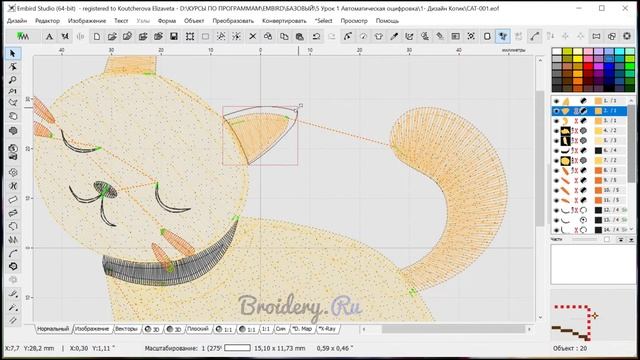Switch to the *X-Ray view tab
The image size is (640, 360).
327,329
